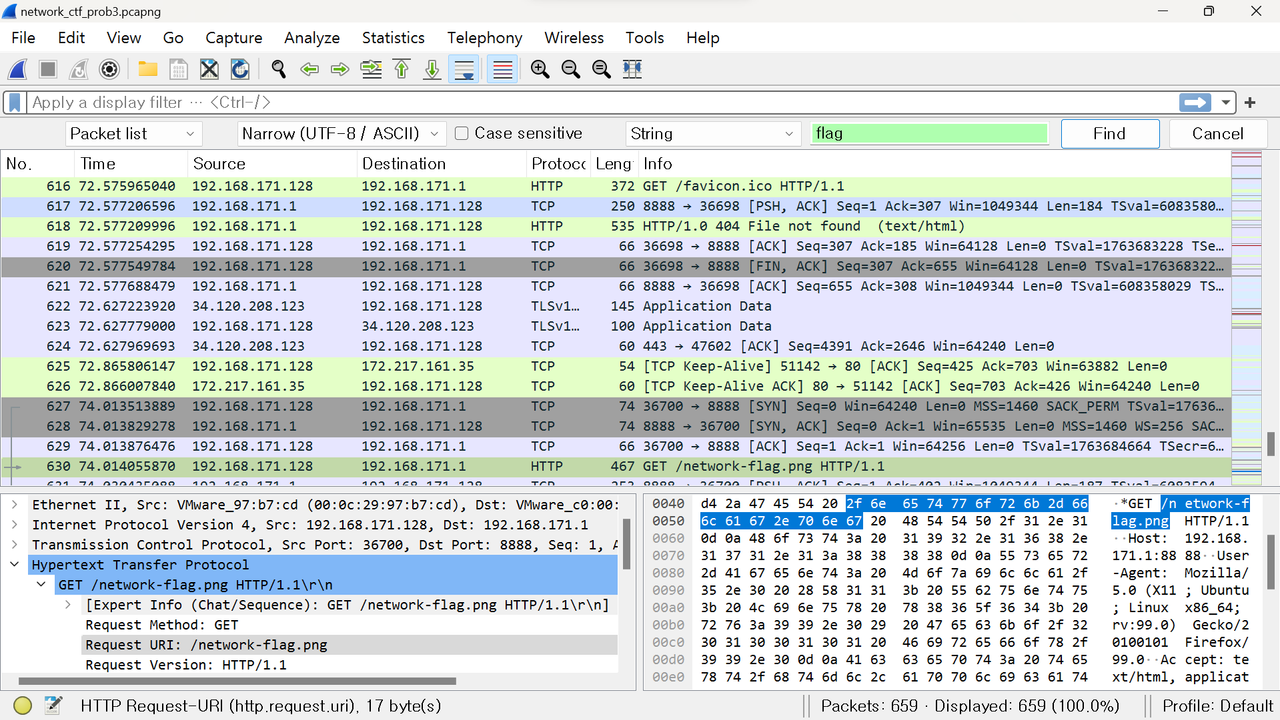Open capture file properties icon in status bar
This screenshot has height=720, width=1280.
pyautogui.click(x=53, y=706)
